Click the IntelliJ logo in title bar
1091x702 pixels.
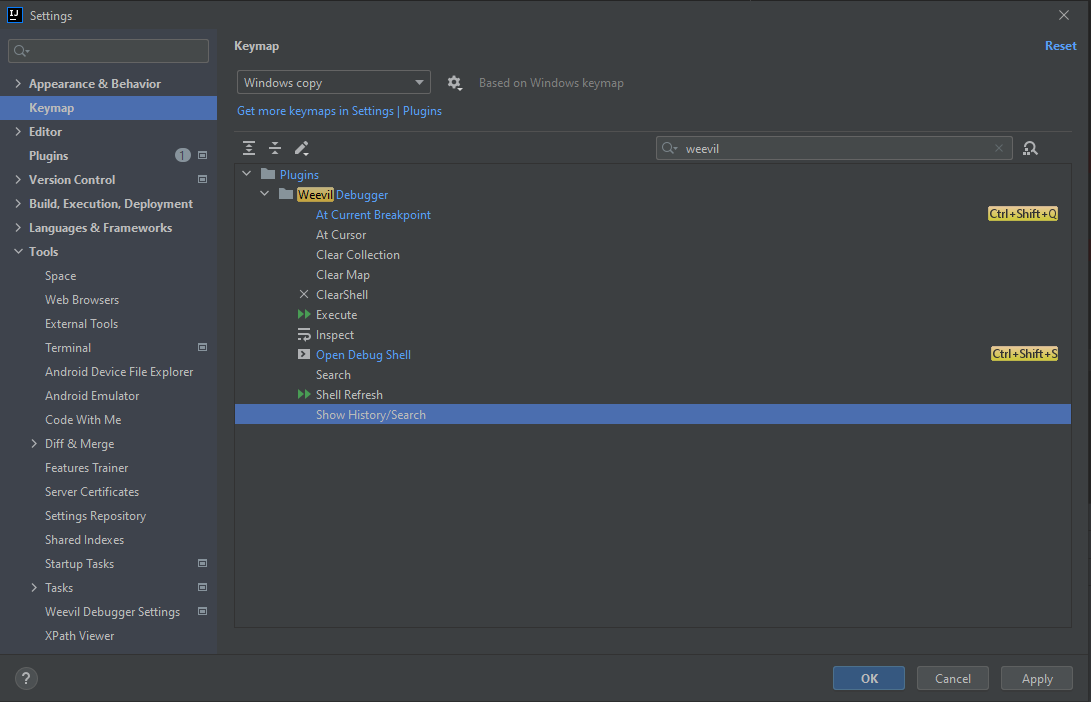click(15, 15)
